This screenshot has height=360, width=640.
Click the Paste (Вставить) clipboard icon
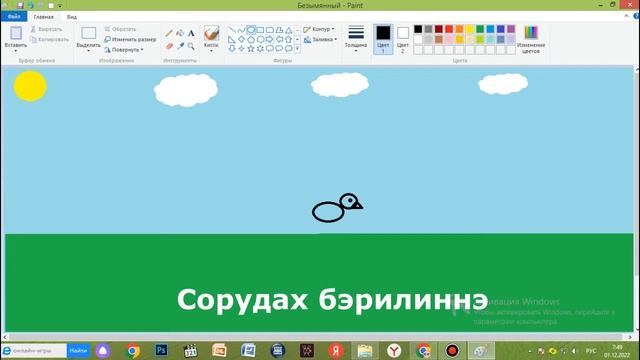click(16, 33)
